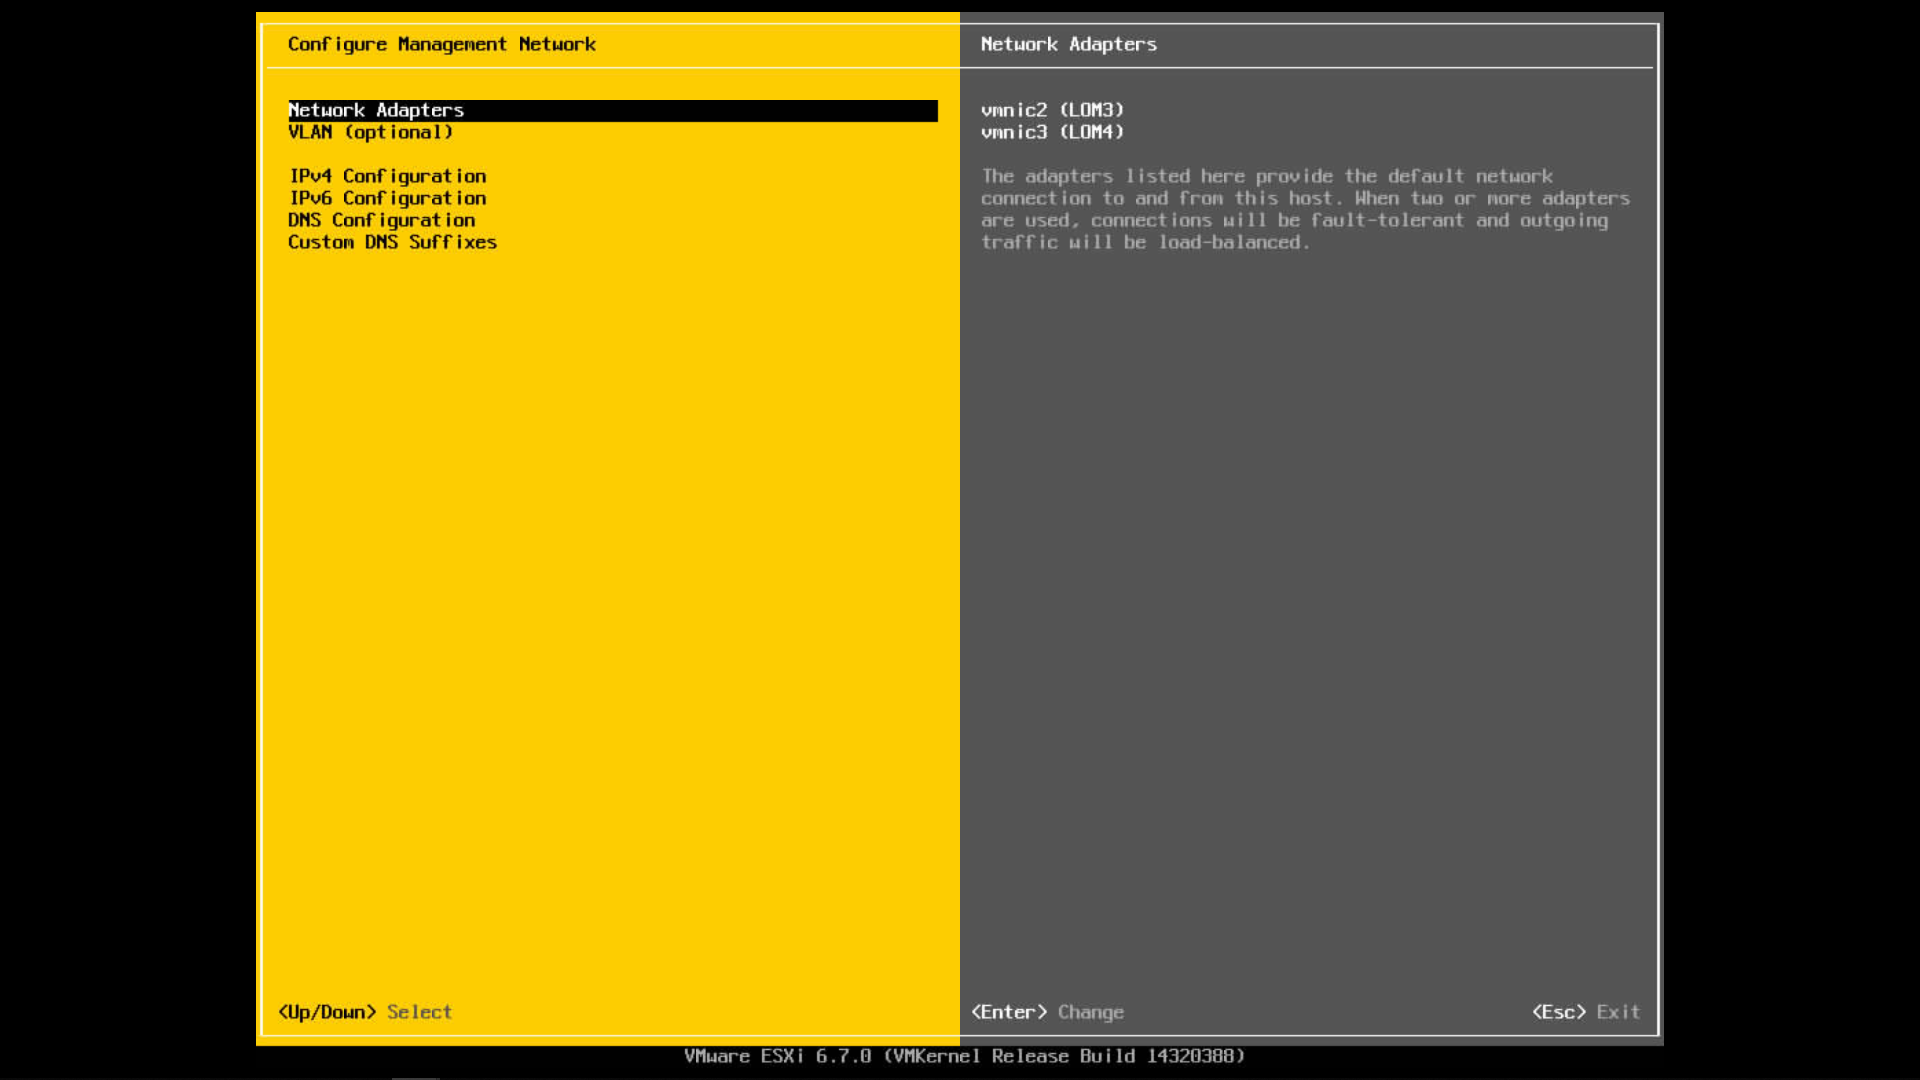Select the Network Adapters menu entry
The width and height of the screenshot is (1920, 1080).
coord(375,110)
